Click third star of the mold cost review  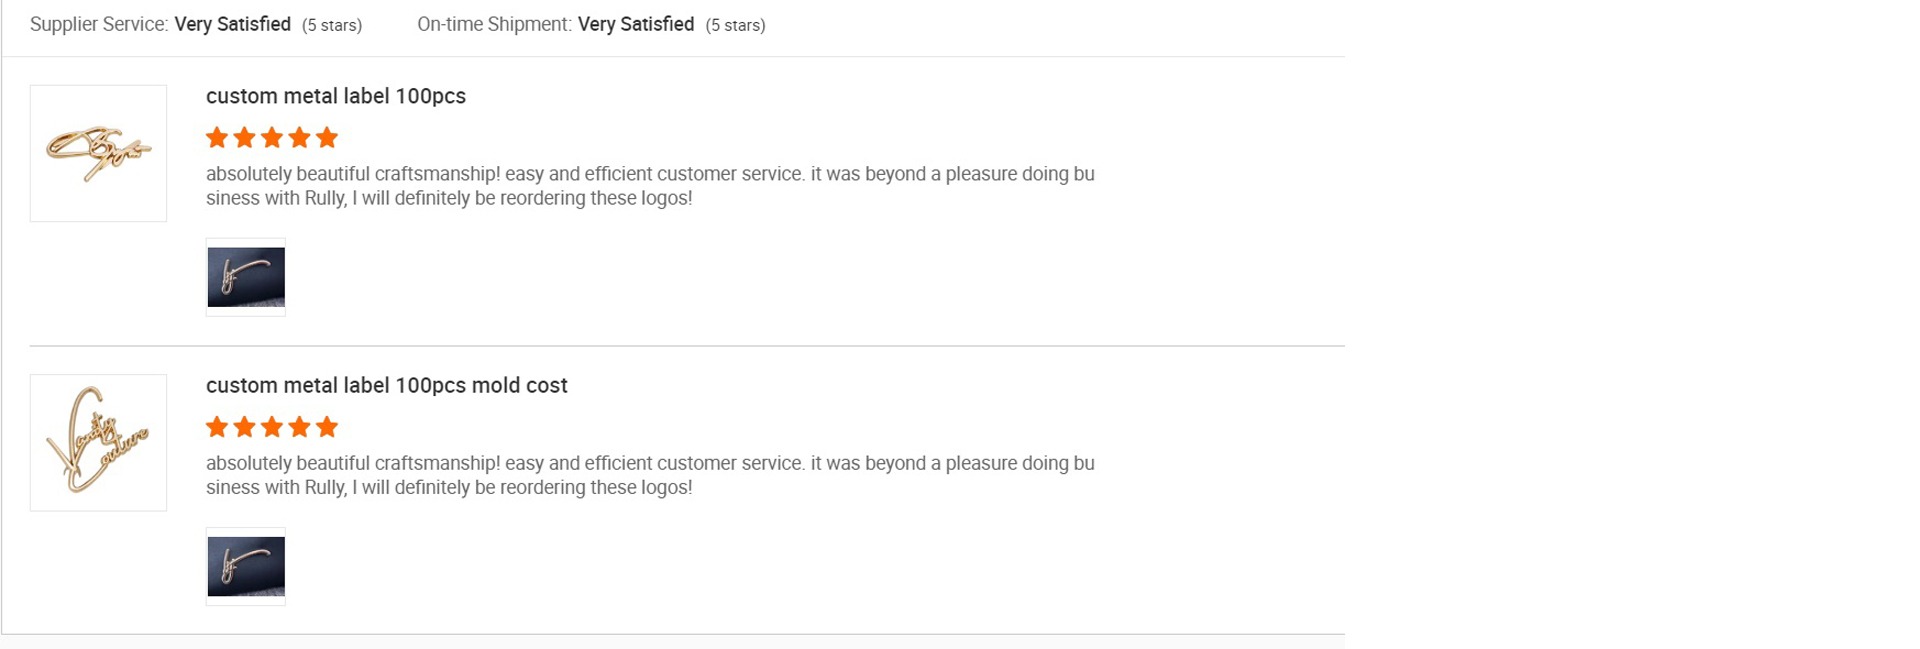point(272,428)
